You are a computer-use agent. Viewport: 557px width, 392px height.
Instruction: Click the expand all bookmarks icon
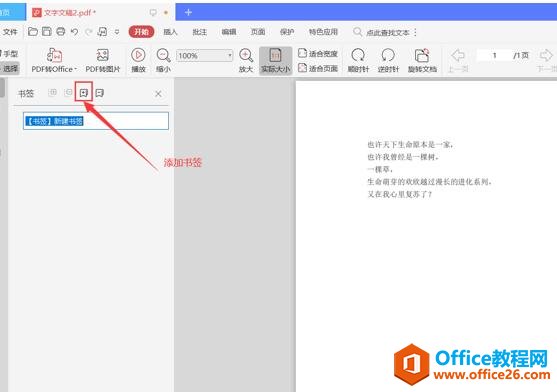tap(53, 93)
